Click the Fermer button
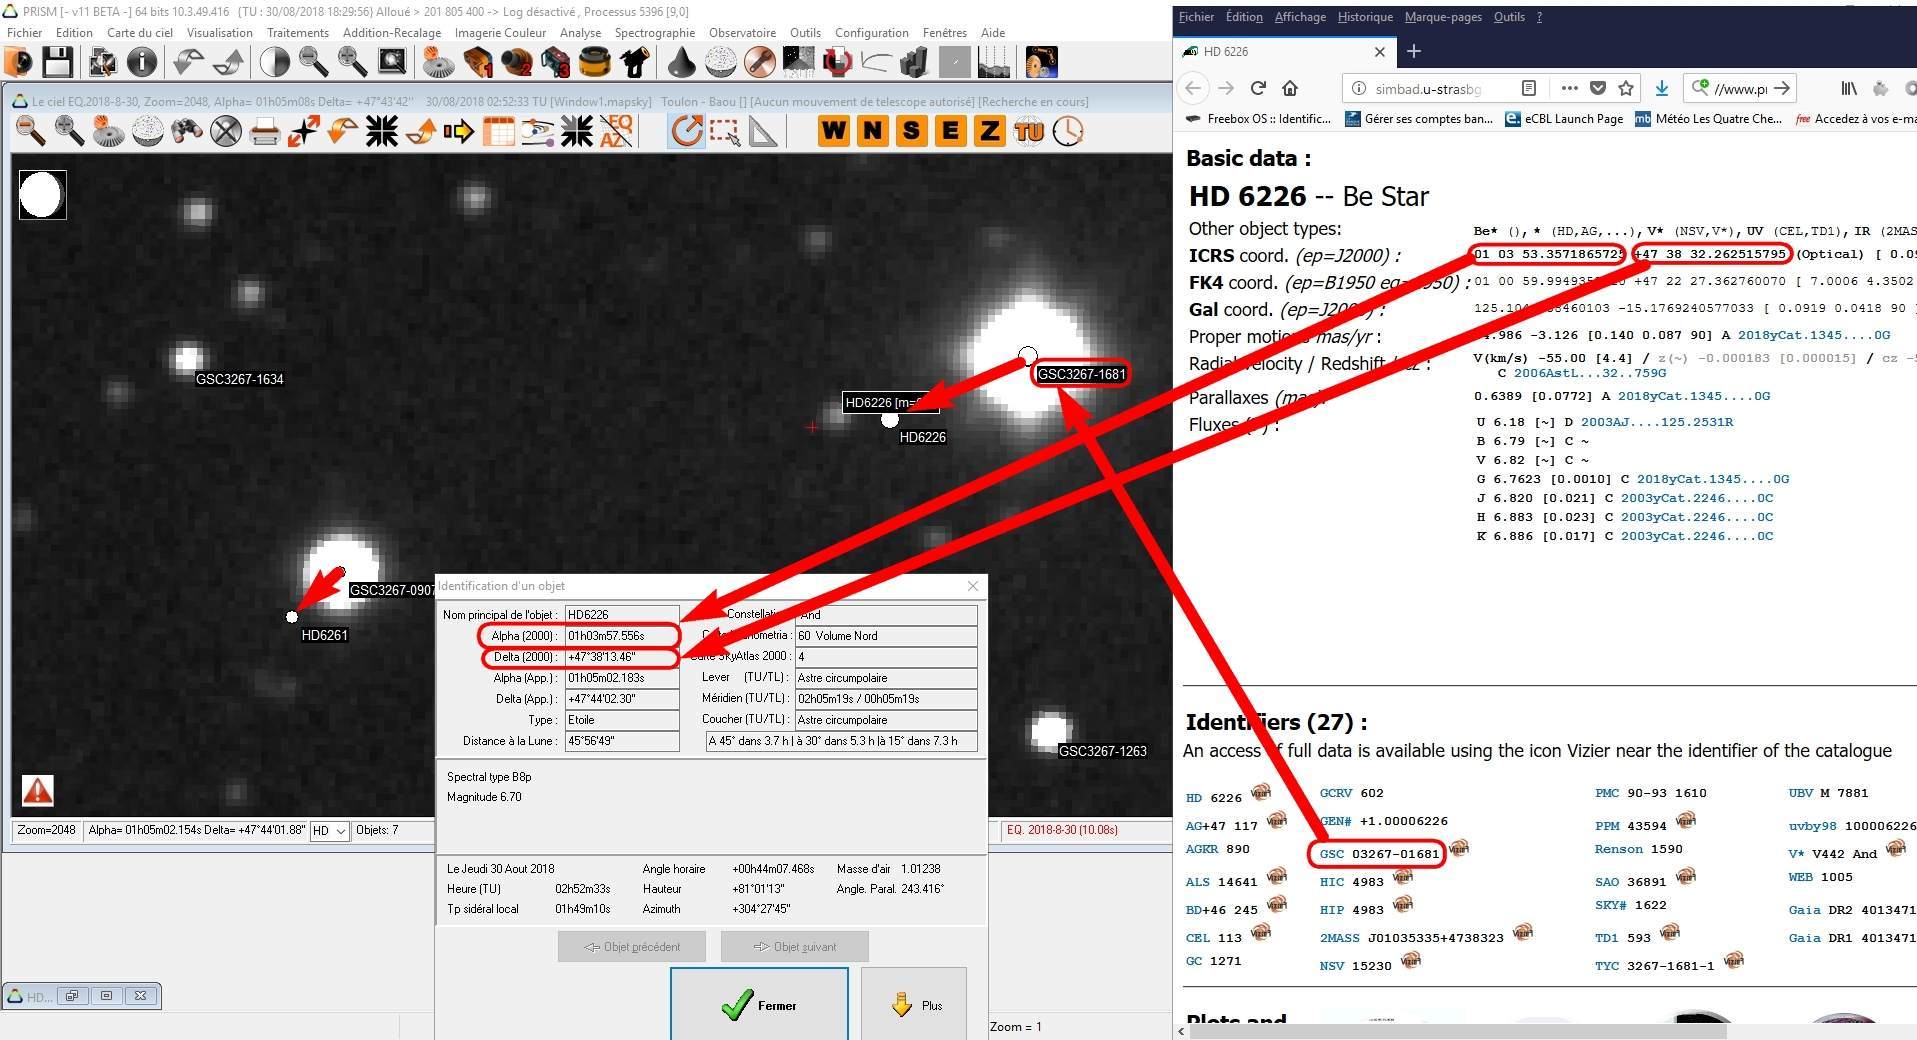The height and width of the screenshot is (1040, 1917). (x=759, y=1005)
